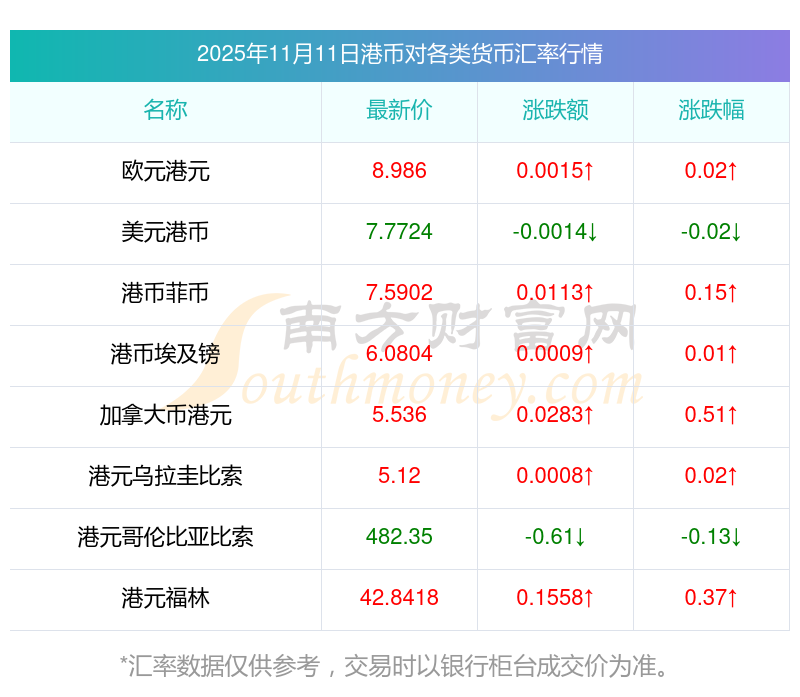Click the price 42.8418
Image resolution: width=800 pixels, height=697 pixels.
click(x=399, y=598)
